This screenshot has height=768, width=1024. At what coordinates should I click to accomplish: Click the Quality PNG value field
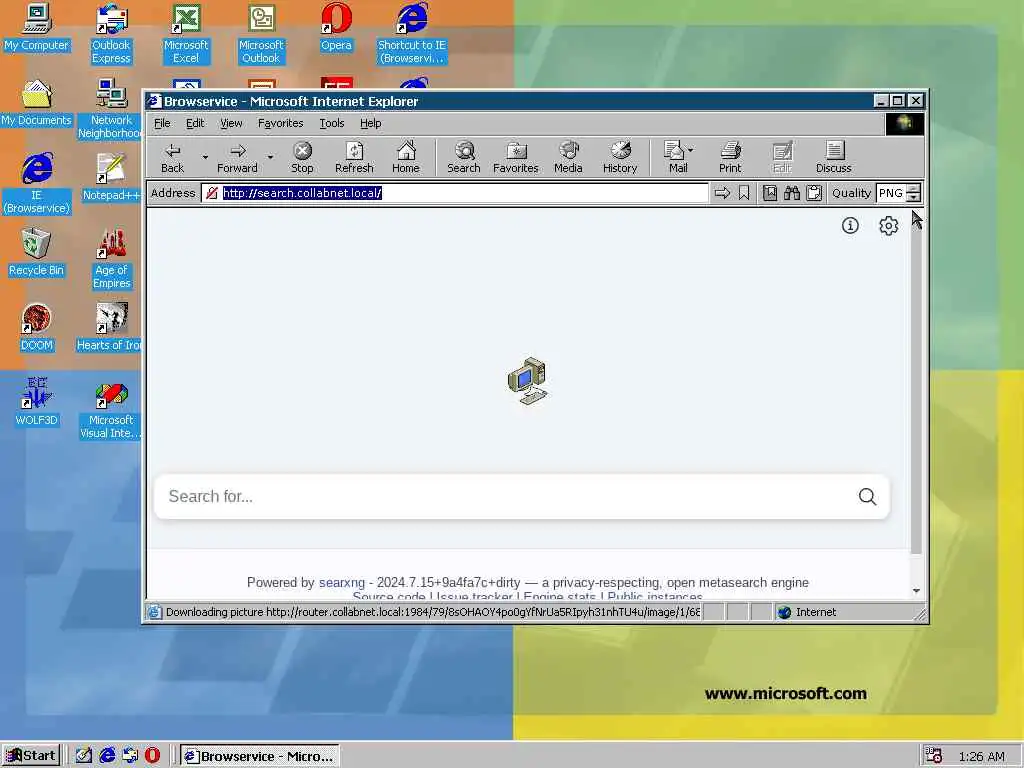891,193
